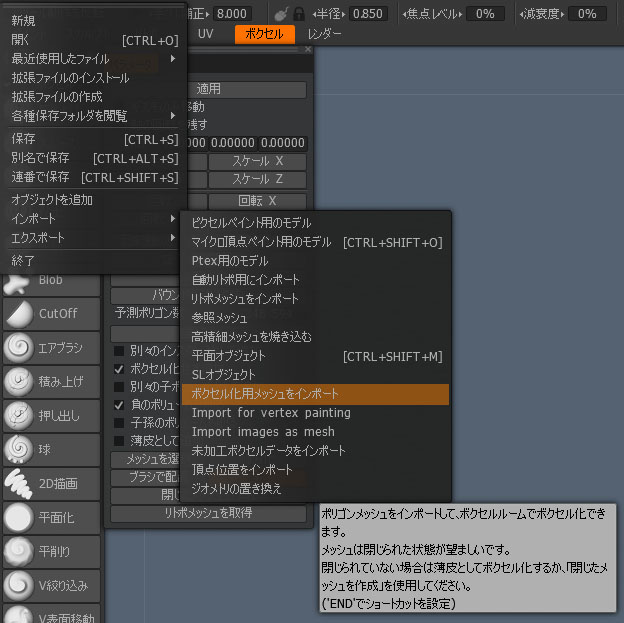Toggle the lock icon beside 半径
Viewport: 624px width, 623px height.
point(299,14)
